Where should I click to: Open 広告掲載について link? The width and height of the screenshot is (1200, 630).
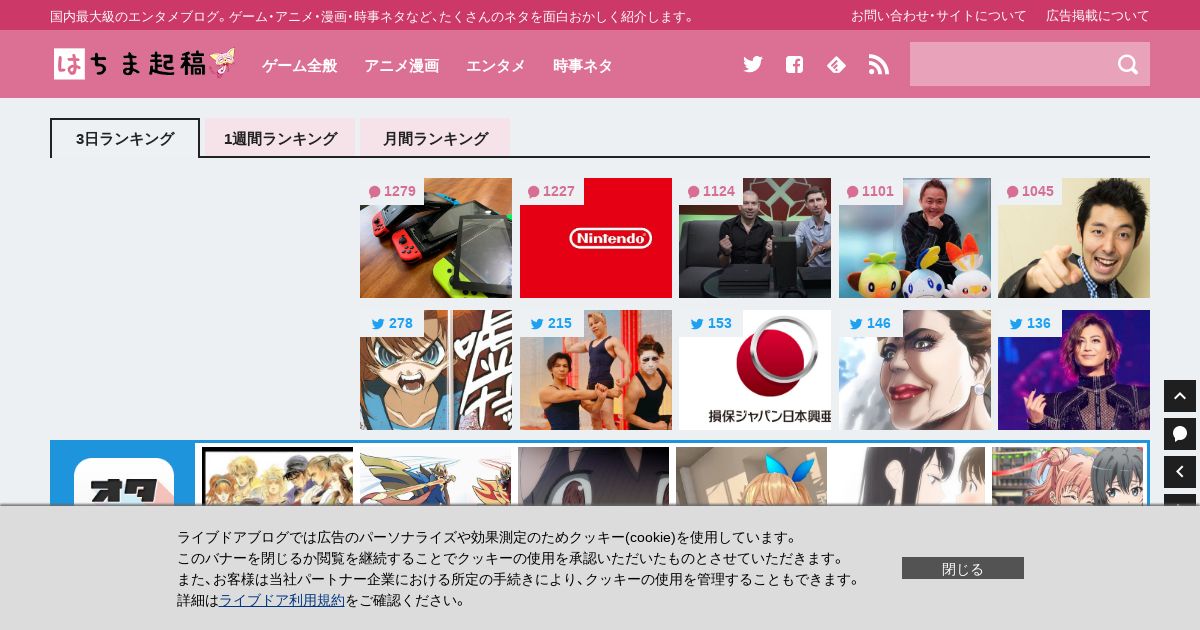(1098, 15)
